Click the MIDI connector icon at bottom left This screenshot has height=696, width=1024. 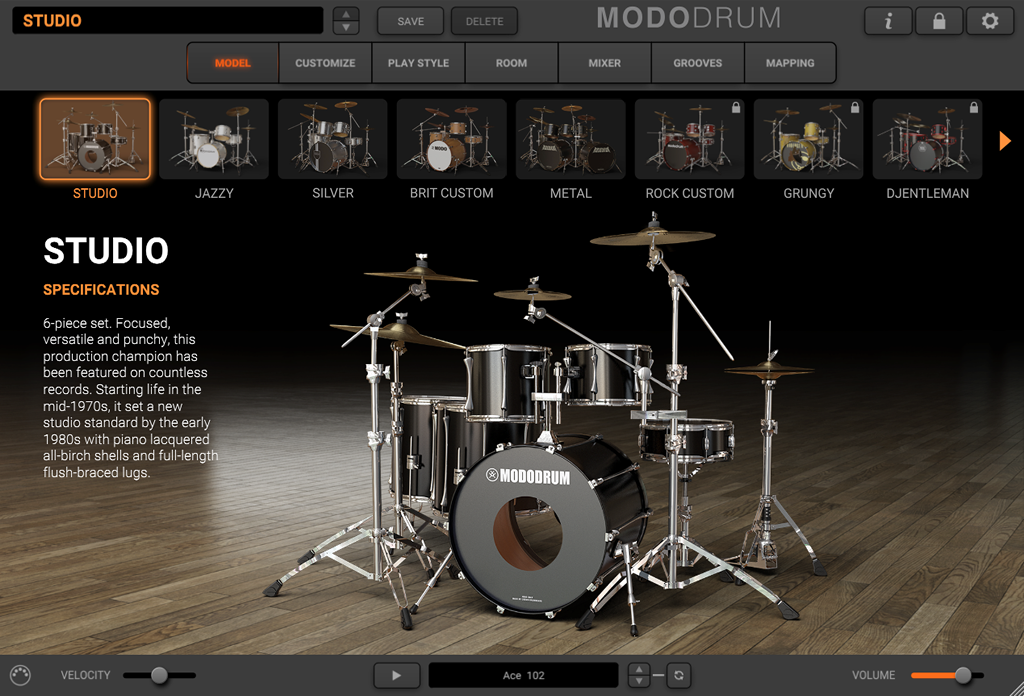coord(20,675)
